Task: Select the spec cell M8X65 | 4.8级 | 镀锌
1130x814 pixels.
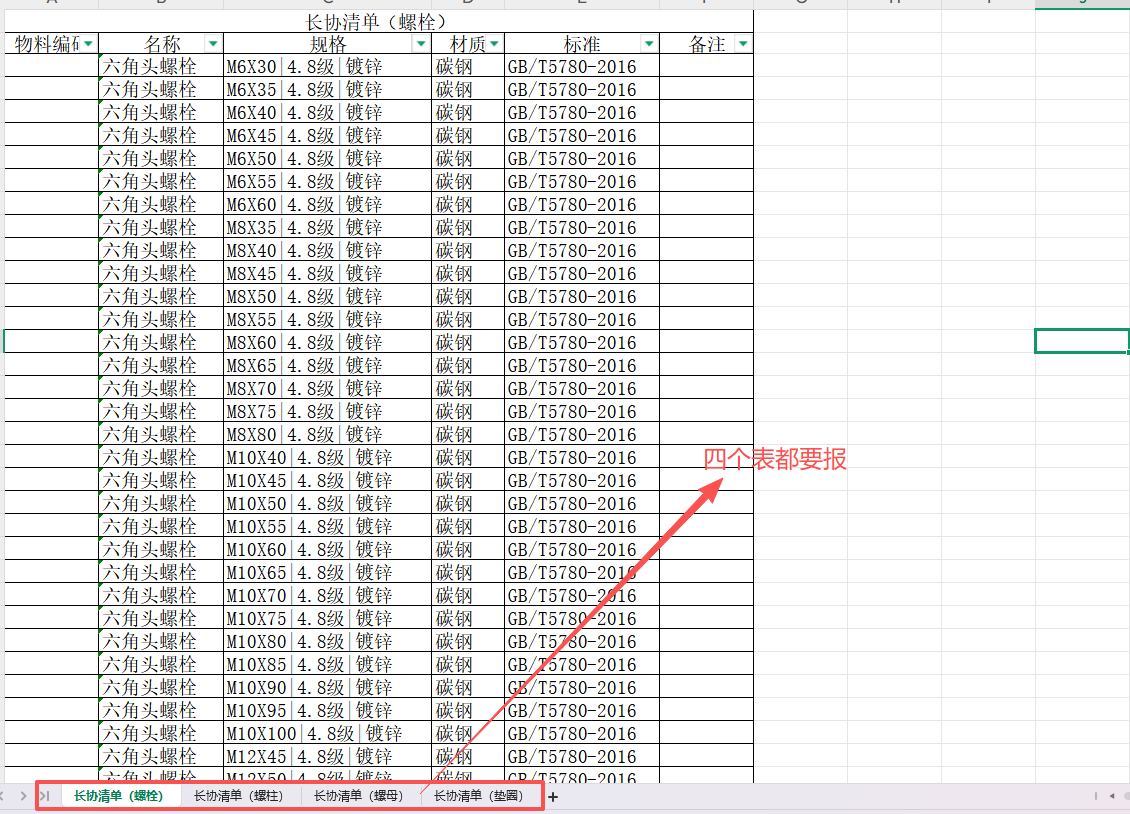Action: click(x=327, y=365)
